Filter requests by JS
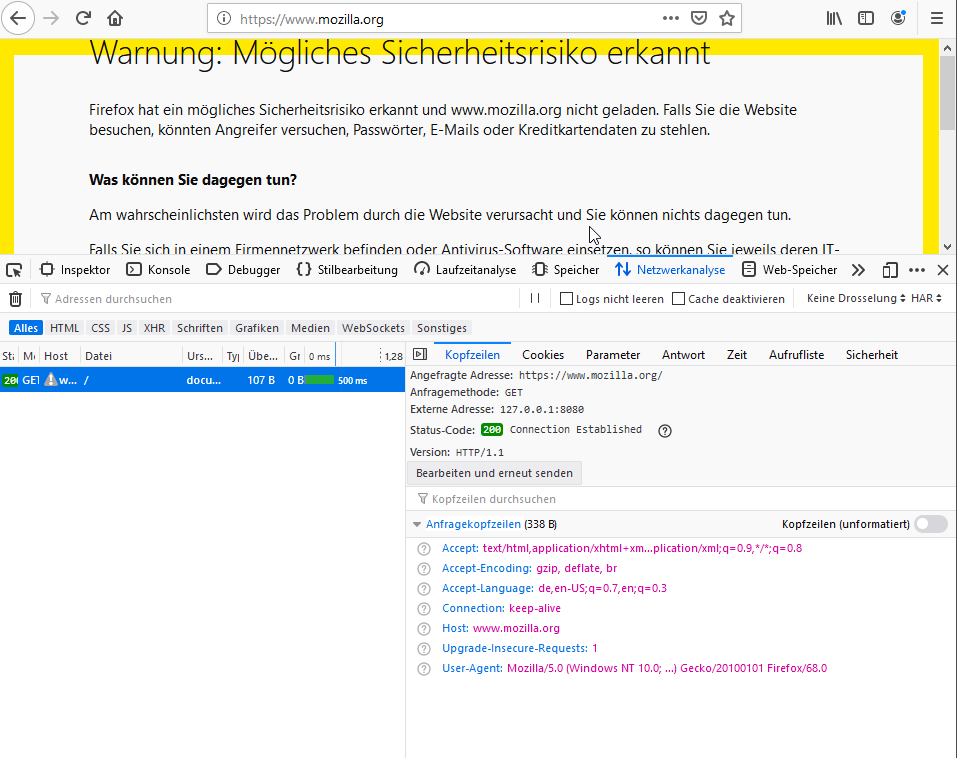The height and width of the screenshot is (758, 957). (126, 328)
